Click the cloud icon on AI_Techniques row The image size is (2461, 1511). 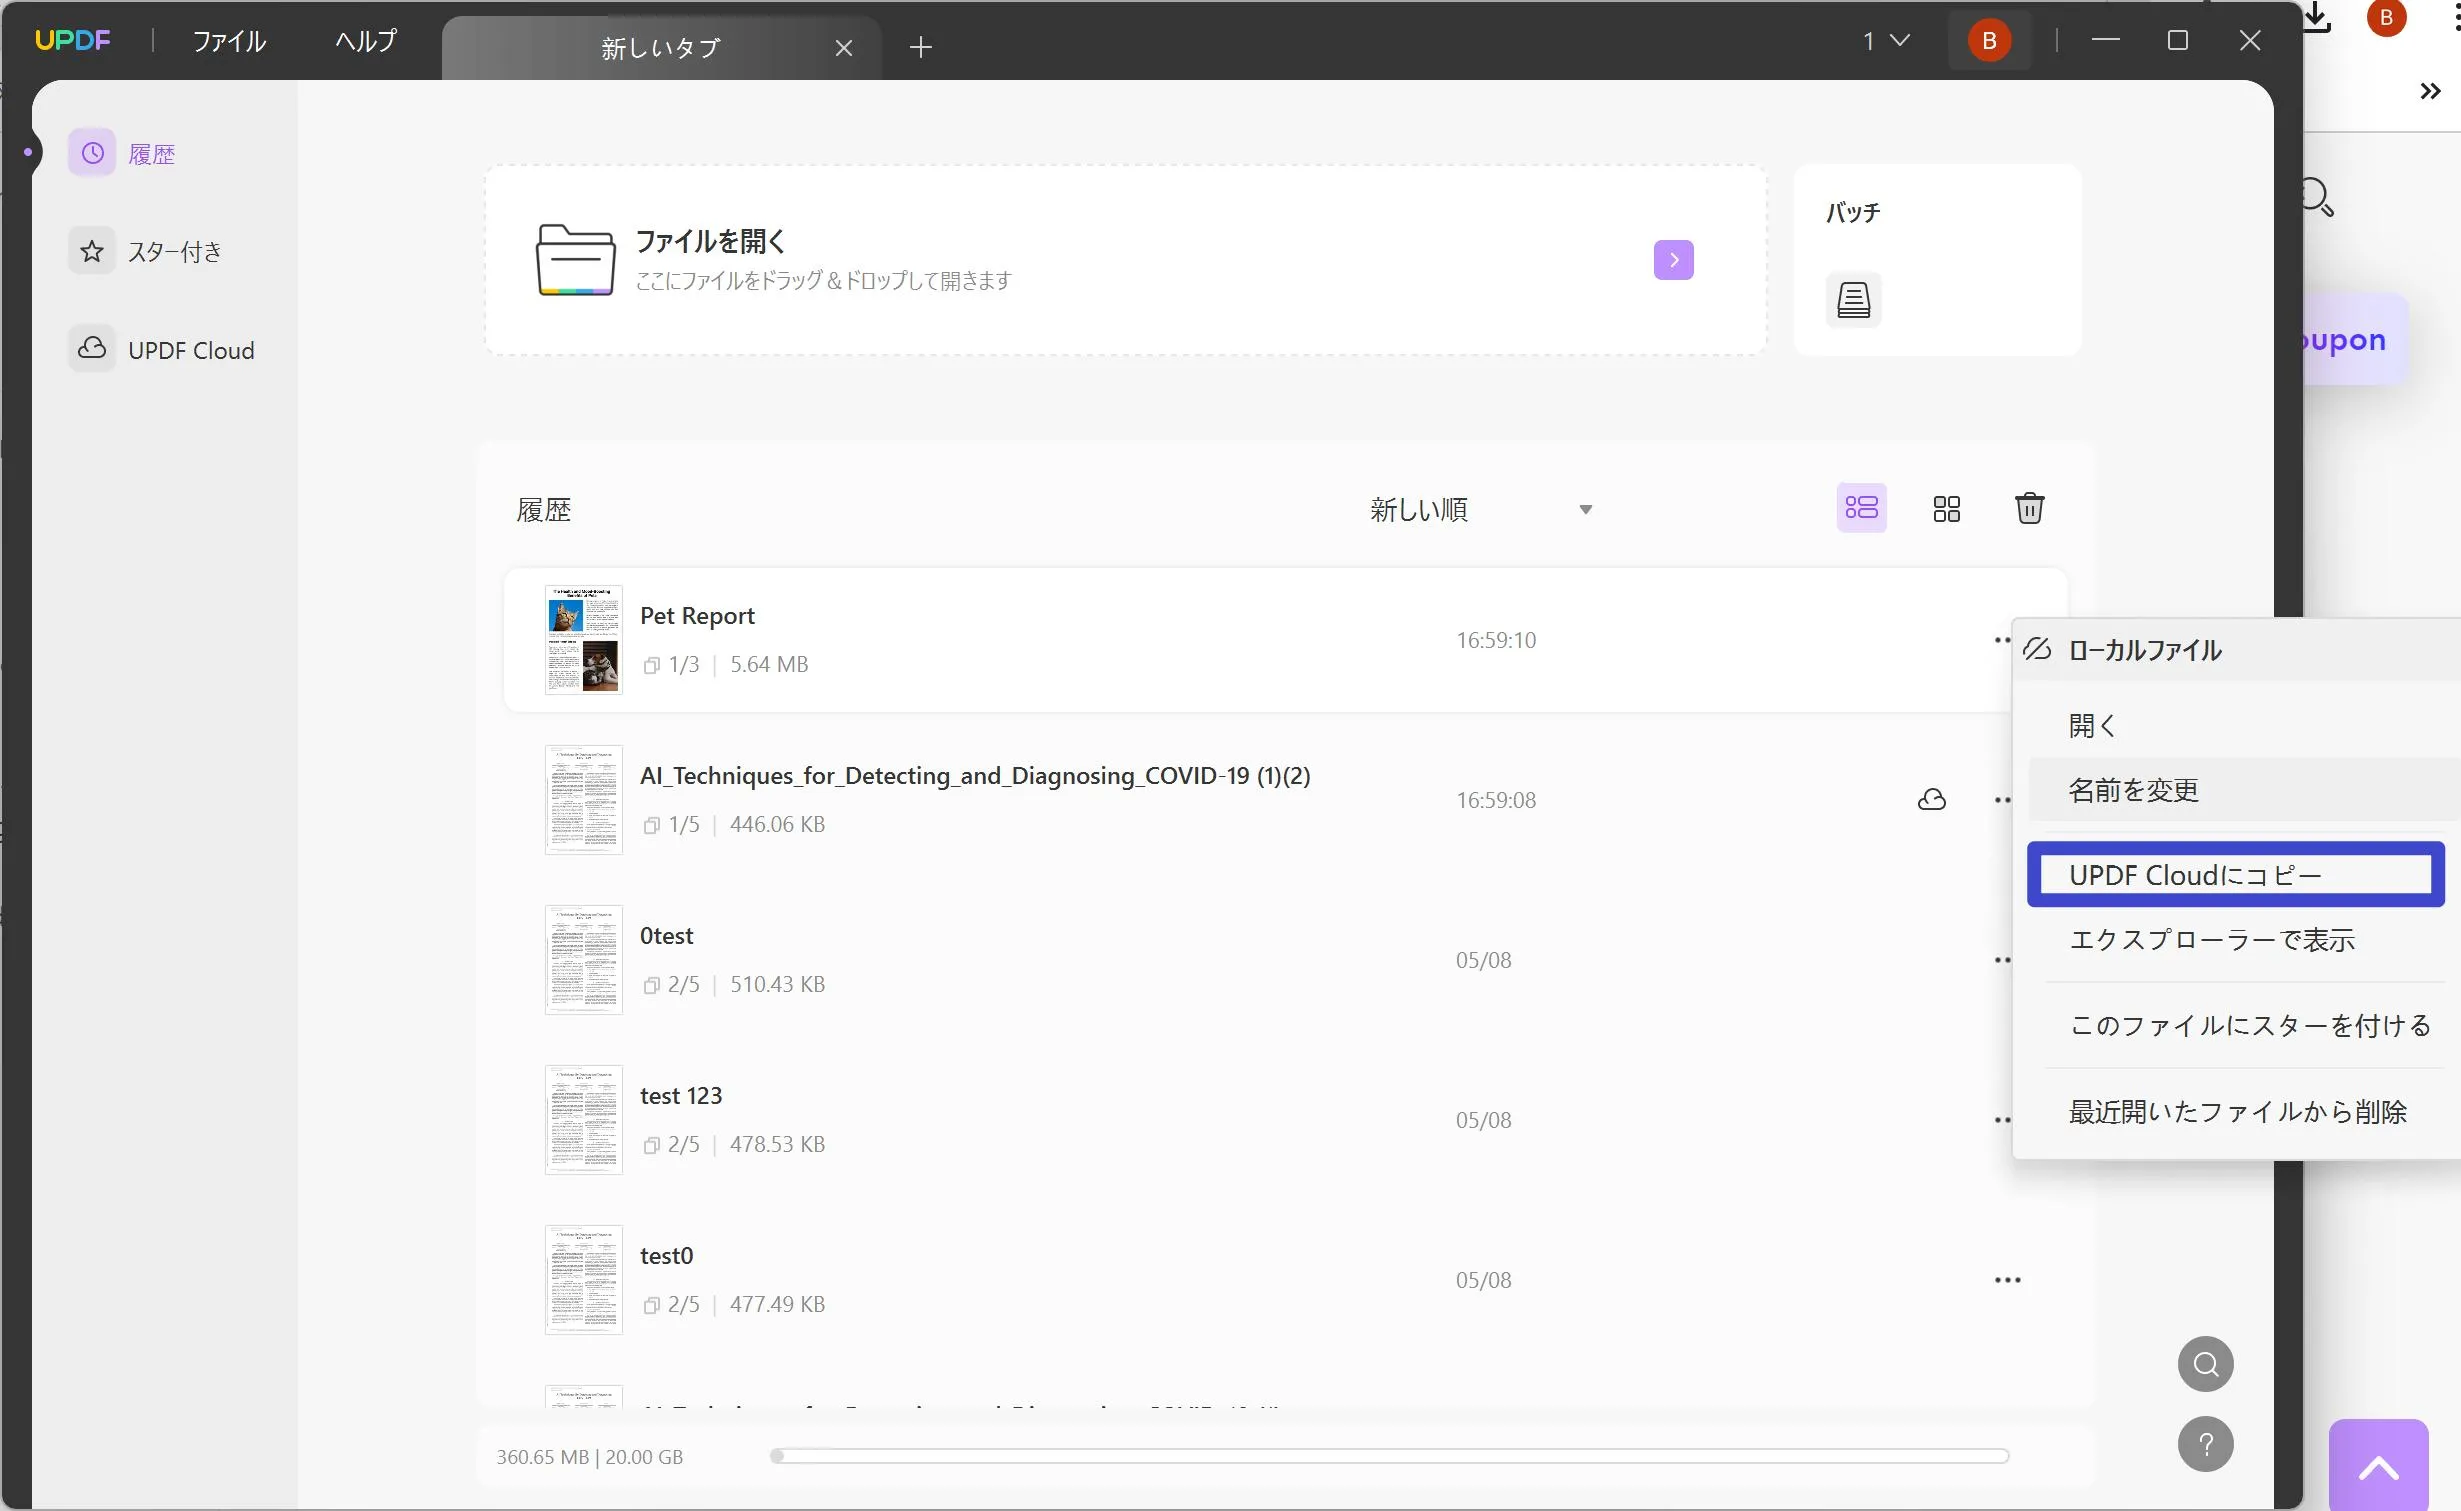coord(1931,800)
